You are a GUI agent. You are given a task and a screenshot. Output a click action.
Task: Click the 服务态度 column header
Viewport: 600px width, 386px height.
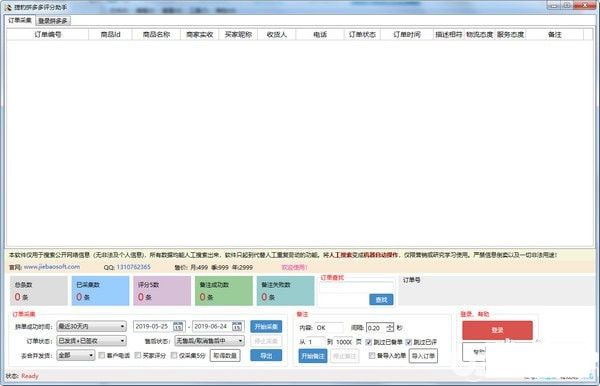[510, 34]
